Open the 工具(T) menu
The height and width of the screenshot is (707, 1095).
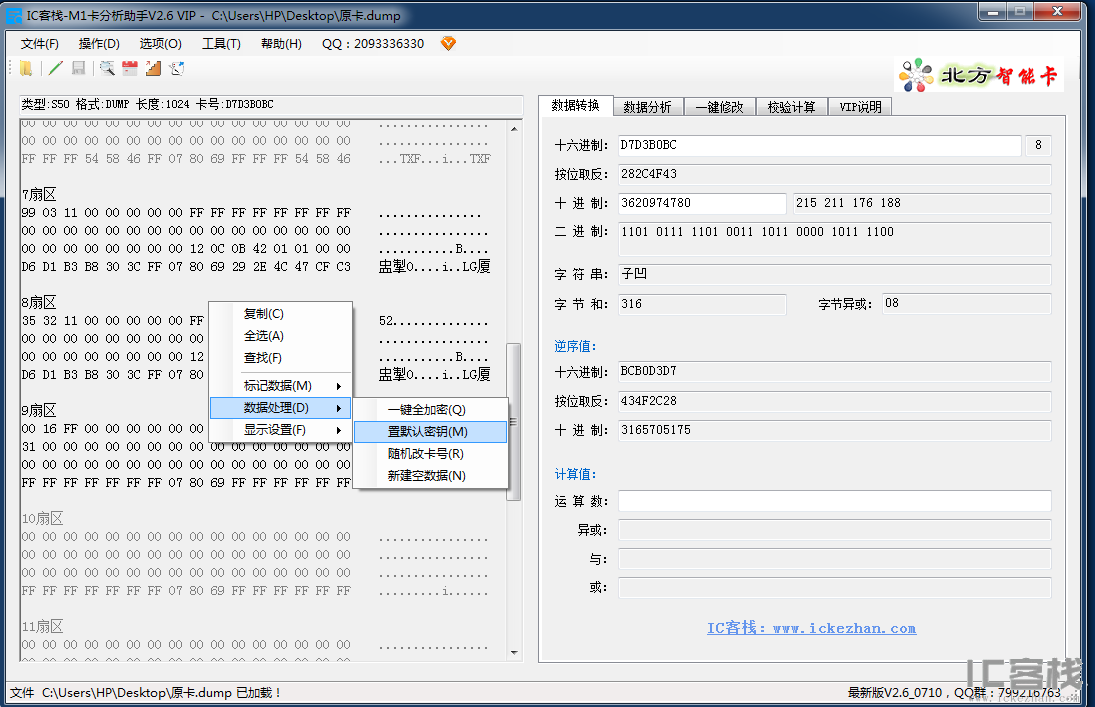pyautogui.click(x=221, y=43)
